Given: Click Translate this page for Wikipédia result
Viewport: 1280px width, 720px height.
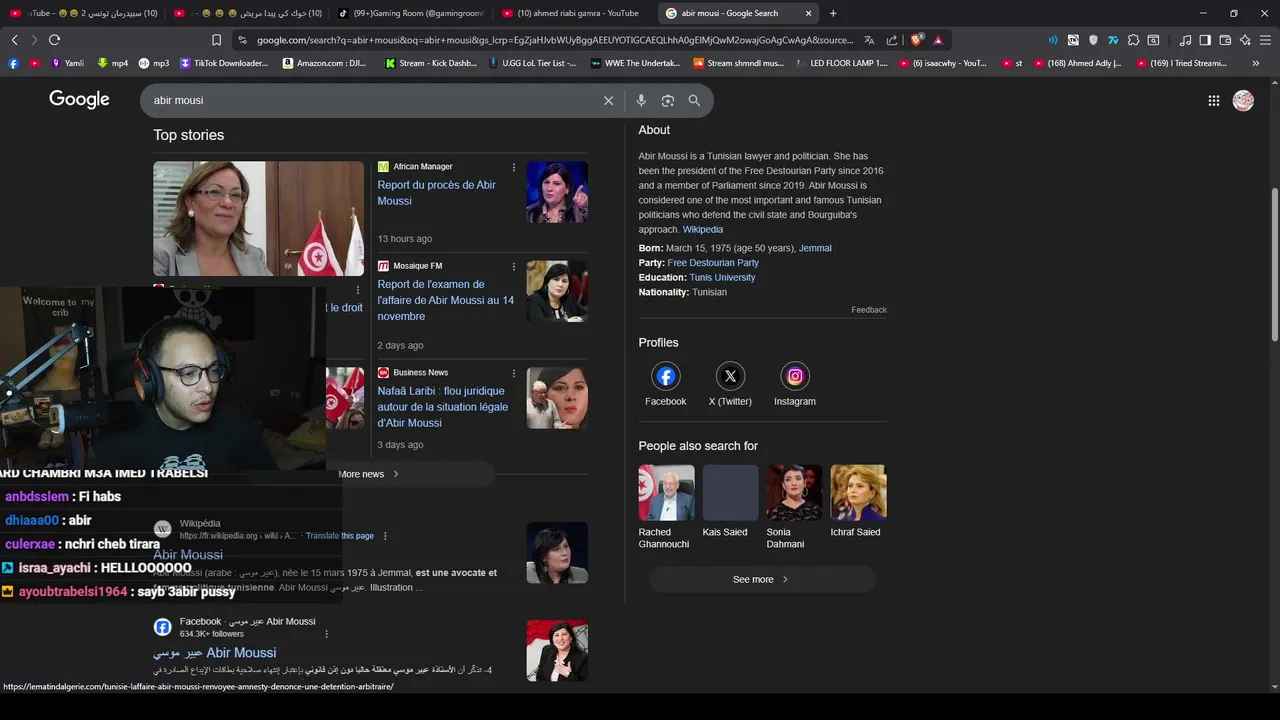Looking at the screenshot, I should point(340,536).
